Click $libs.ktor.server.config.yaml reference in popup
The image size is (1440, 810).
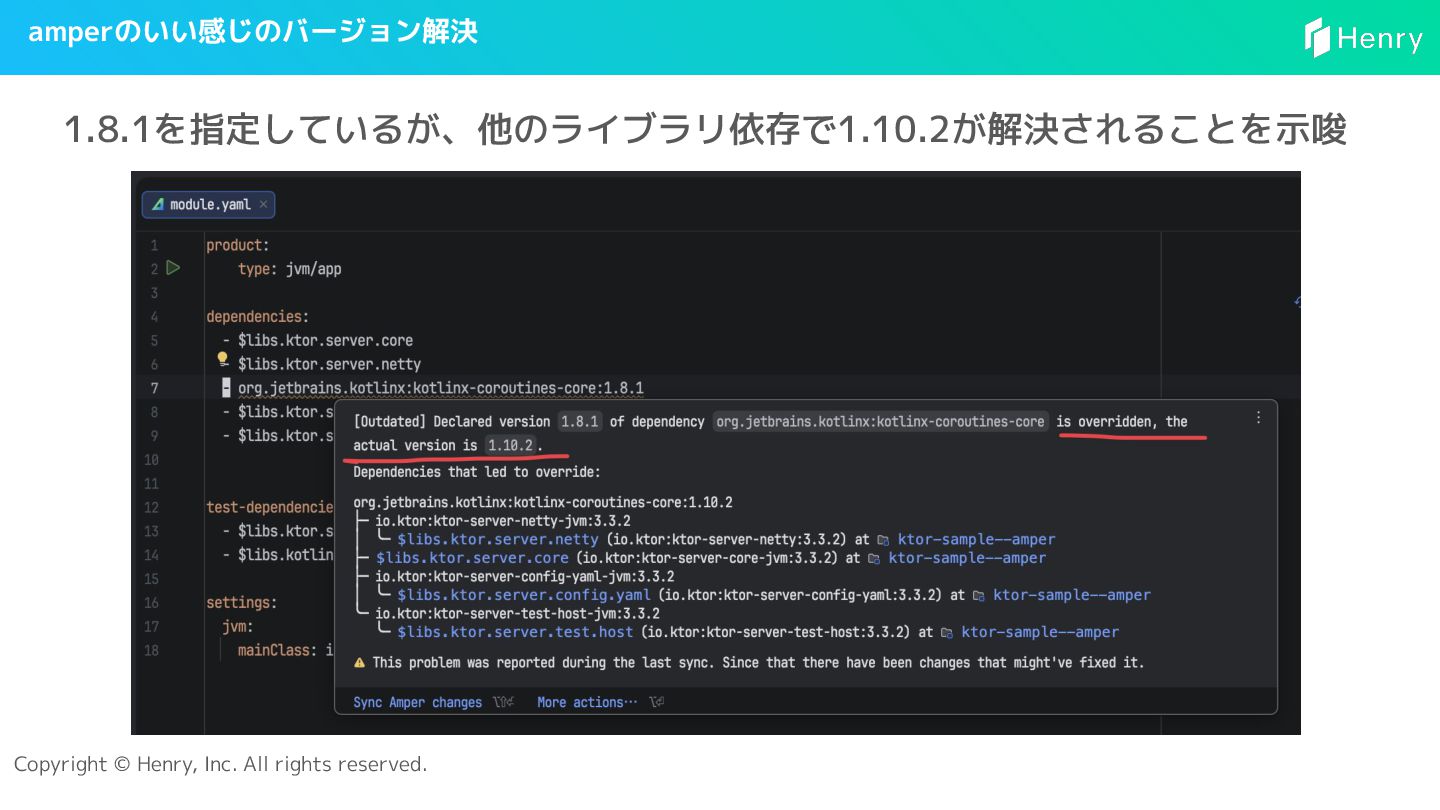pyautogui.click(x=524, y=595)
